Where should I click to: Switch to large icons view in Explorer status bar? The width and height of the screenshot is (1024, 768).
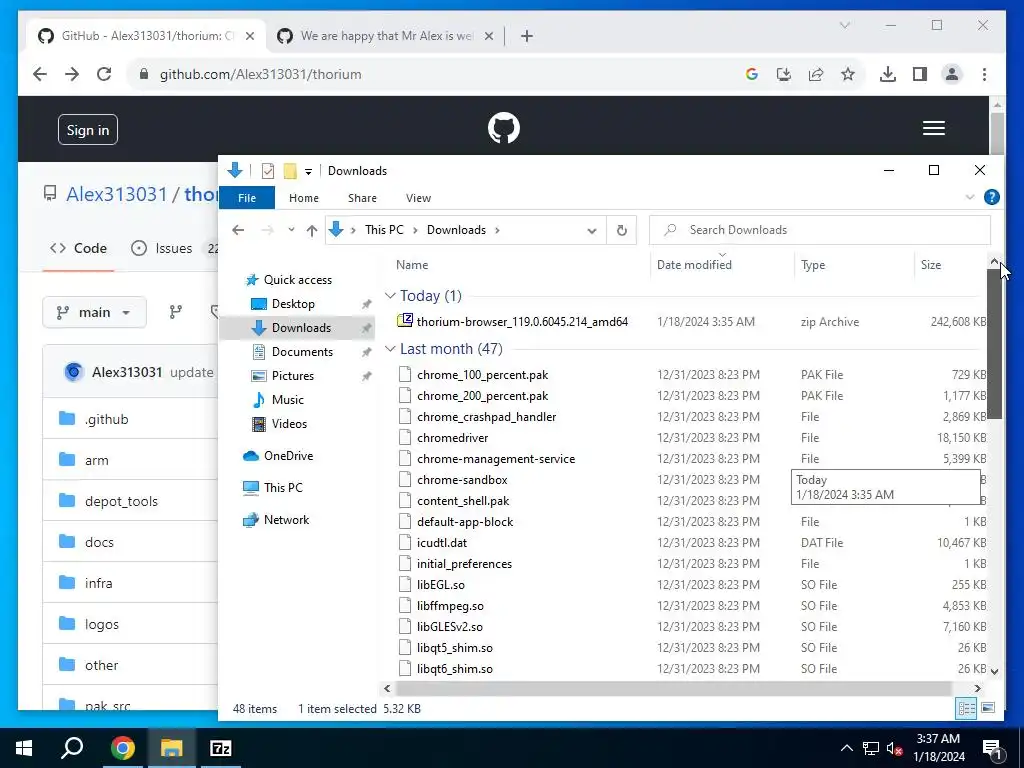click(x=987, y=708)
